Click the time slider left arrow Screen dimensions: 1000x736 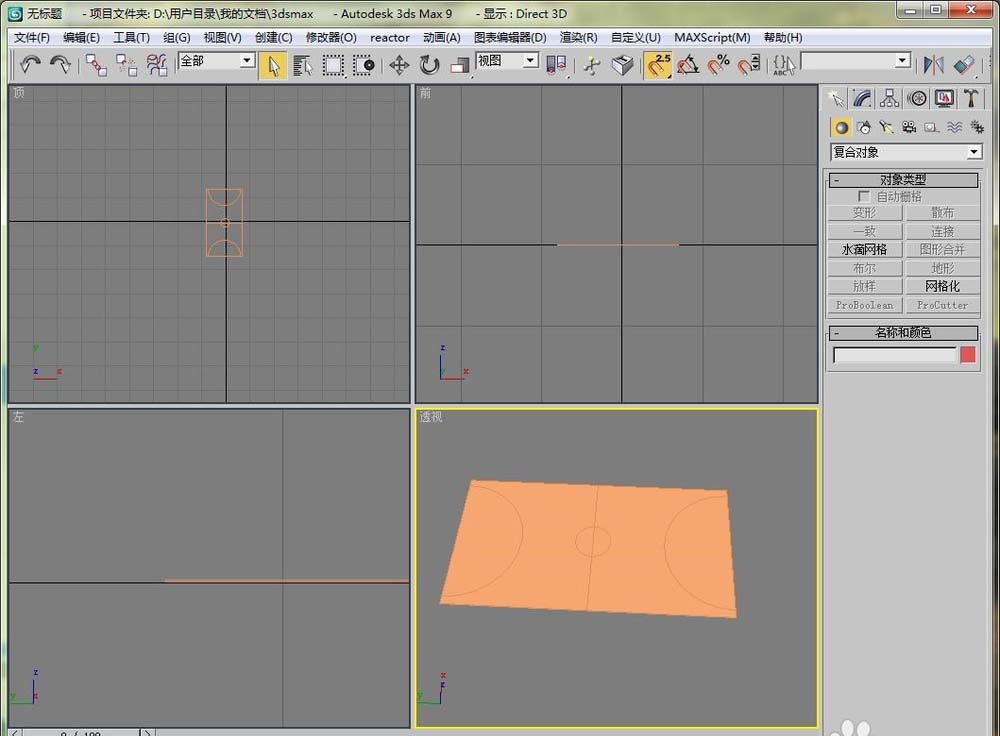pyautogui.click(x=15, y=732)
